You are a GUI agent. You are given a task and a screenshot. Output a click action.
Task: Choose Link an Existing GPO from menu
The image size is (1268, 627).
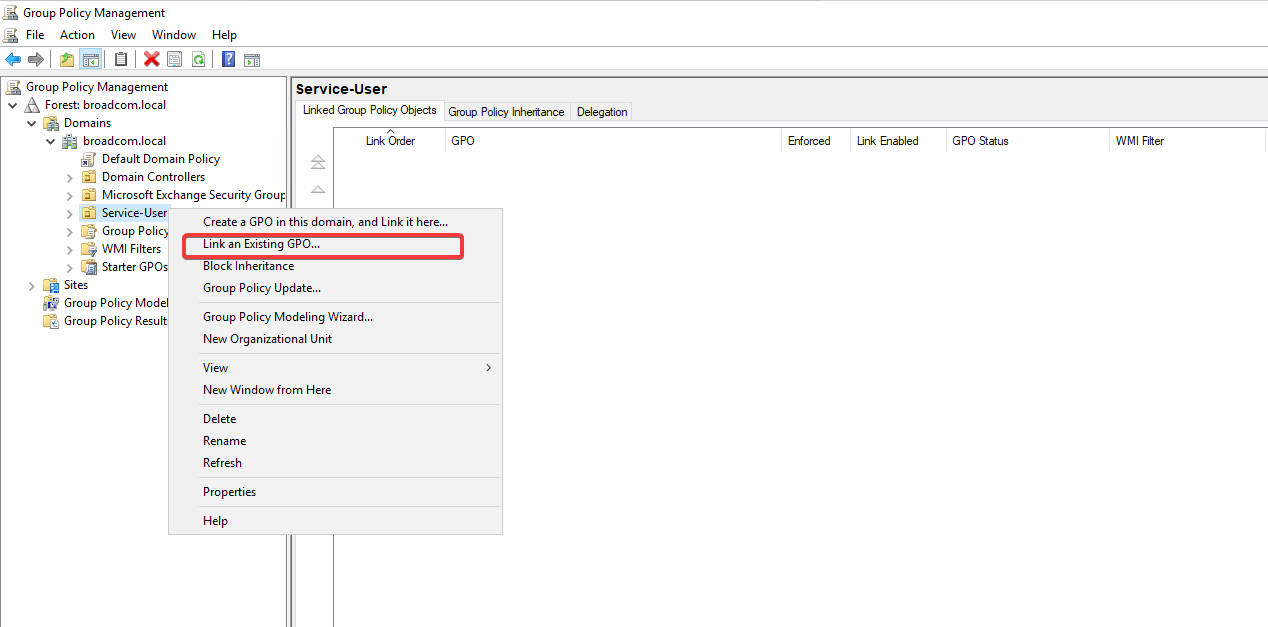261,244
